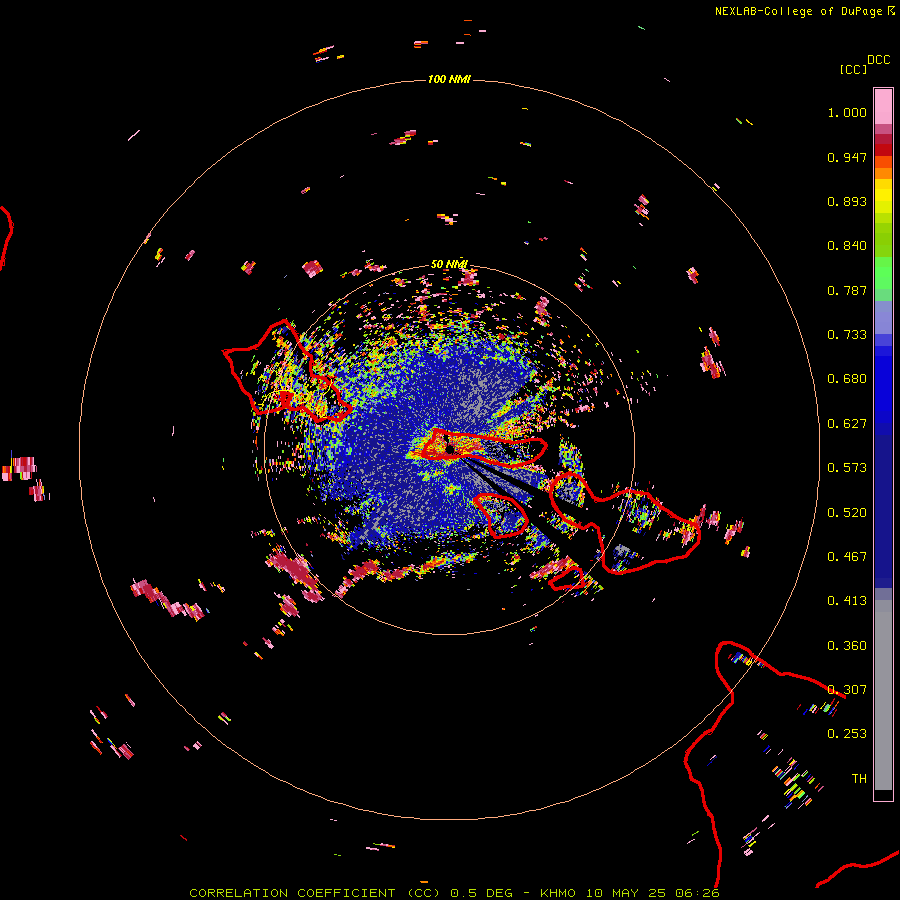Click the 0.413 color scale value

(x=847, y=601)
